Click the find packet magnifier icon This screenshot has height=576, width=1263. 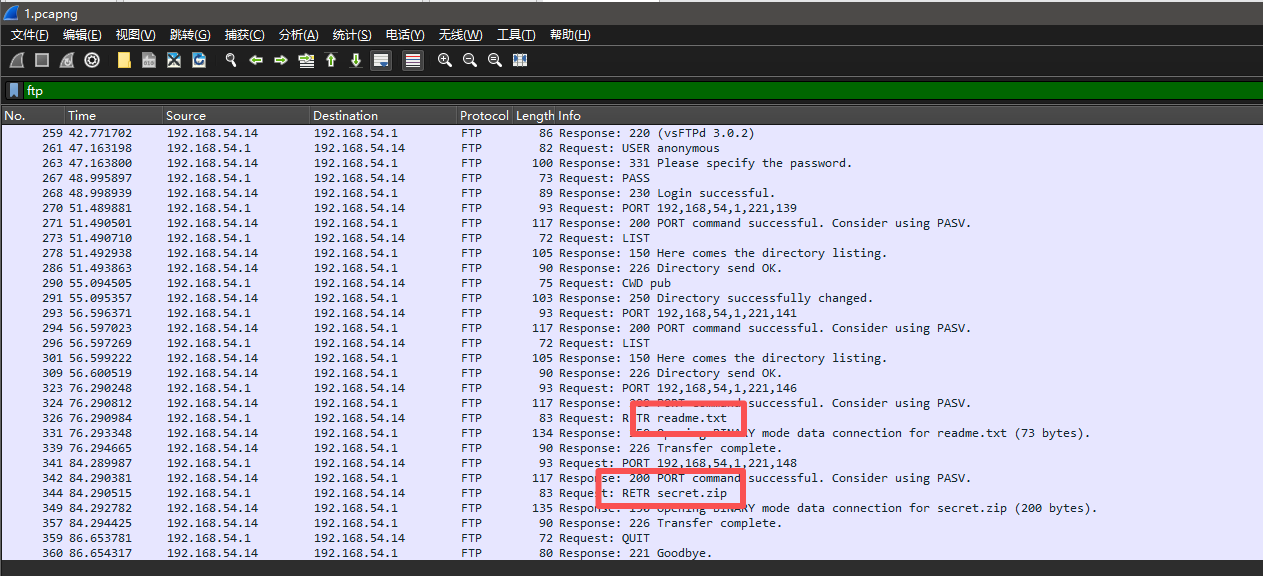click(230, 60)
